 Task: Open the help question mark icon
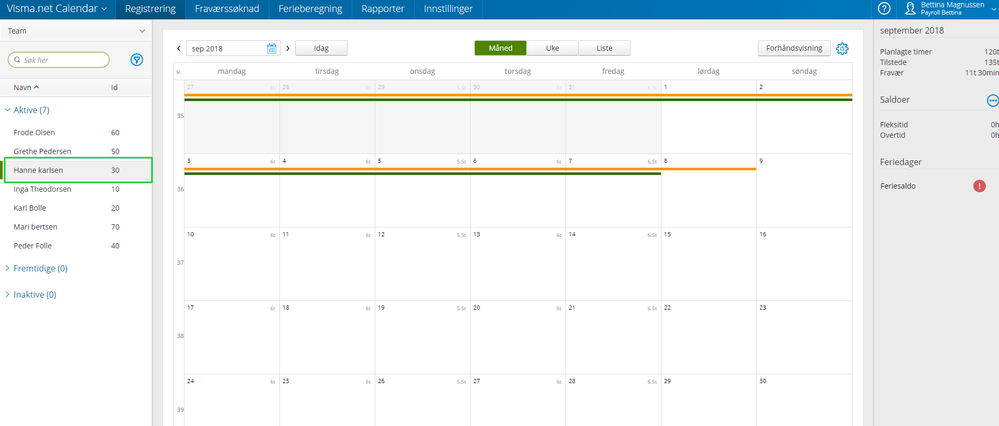point(884,8)
